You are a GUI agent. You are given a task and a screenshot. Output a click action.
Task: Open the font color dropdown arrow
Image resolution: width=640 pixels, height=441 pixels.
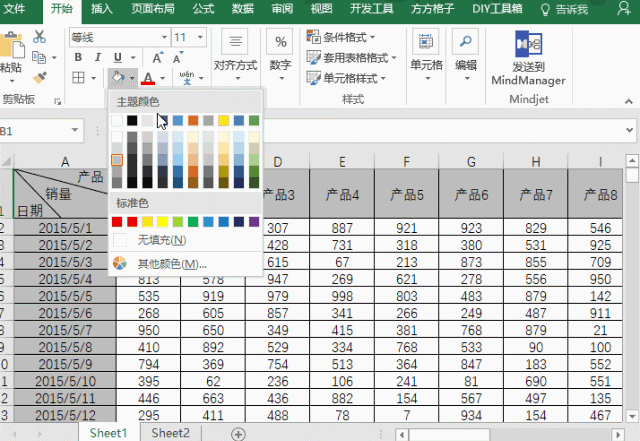click(162, 78)
